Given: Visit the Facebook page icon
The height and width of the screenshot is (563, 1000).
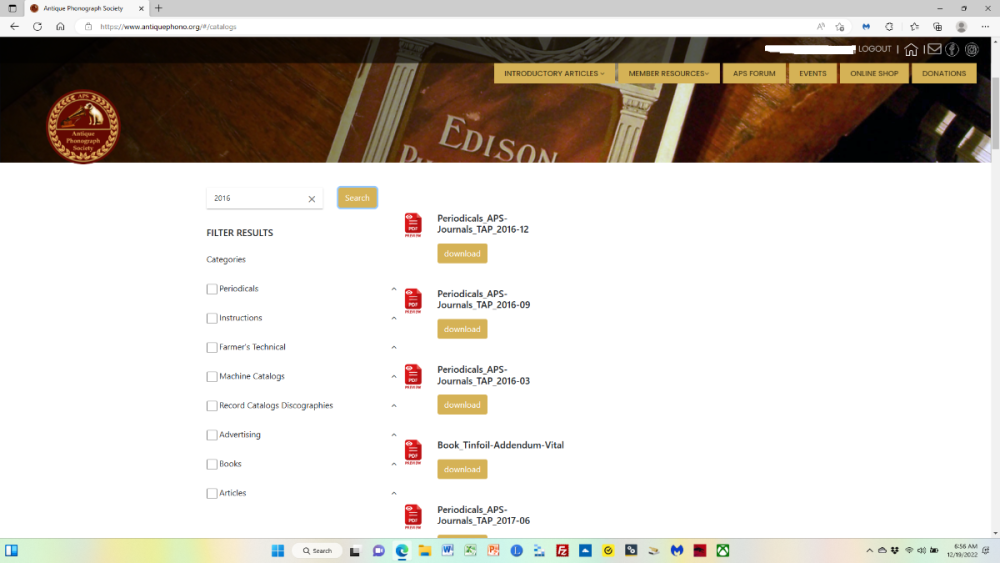Looking at the screenshot, I should 953,49.
